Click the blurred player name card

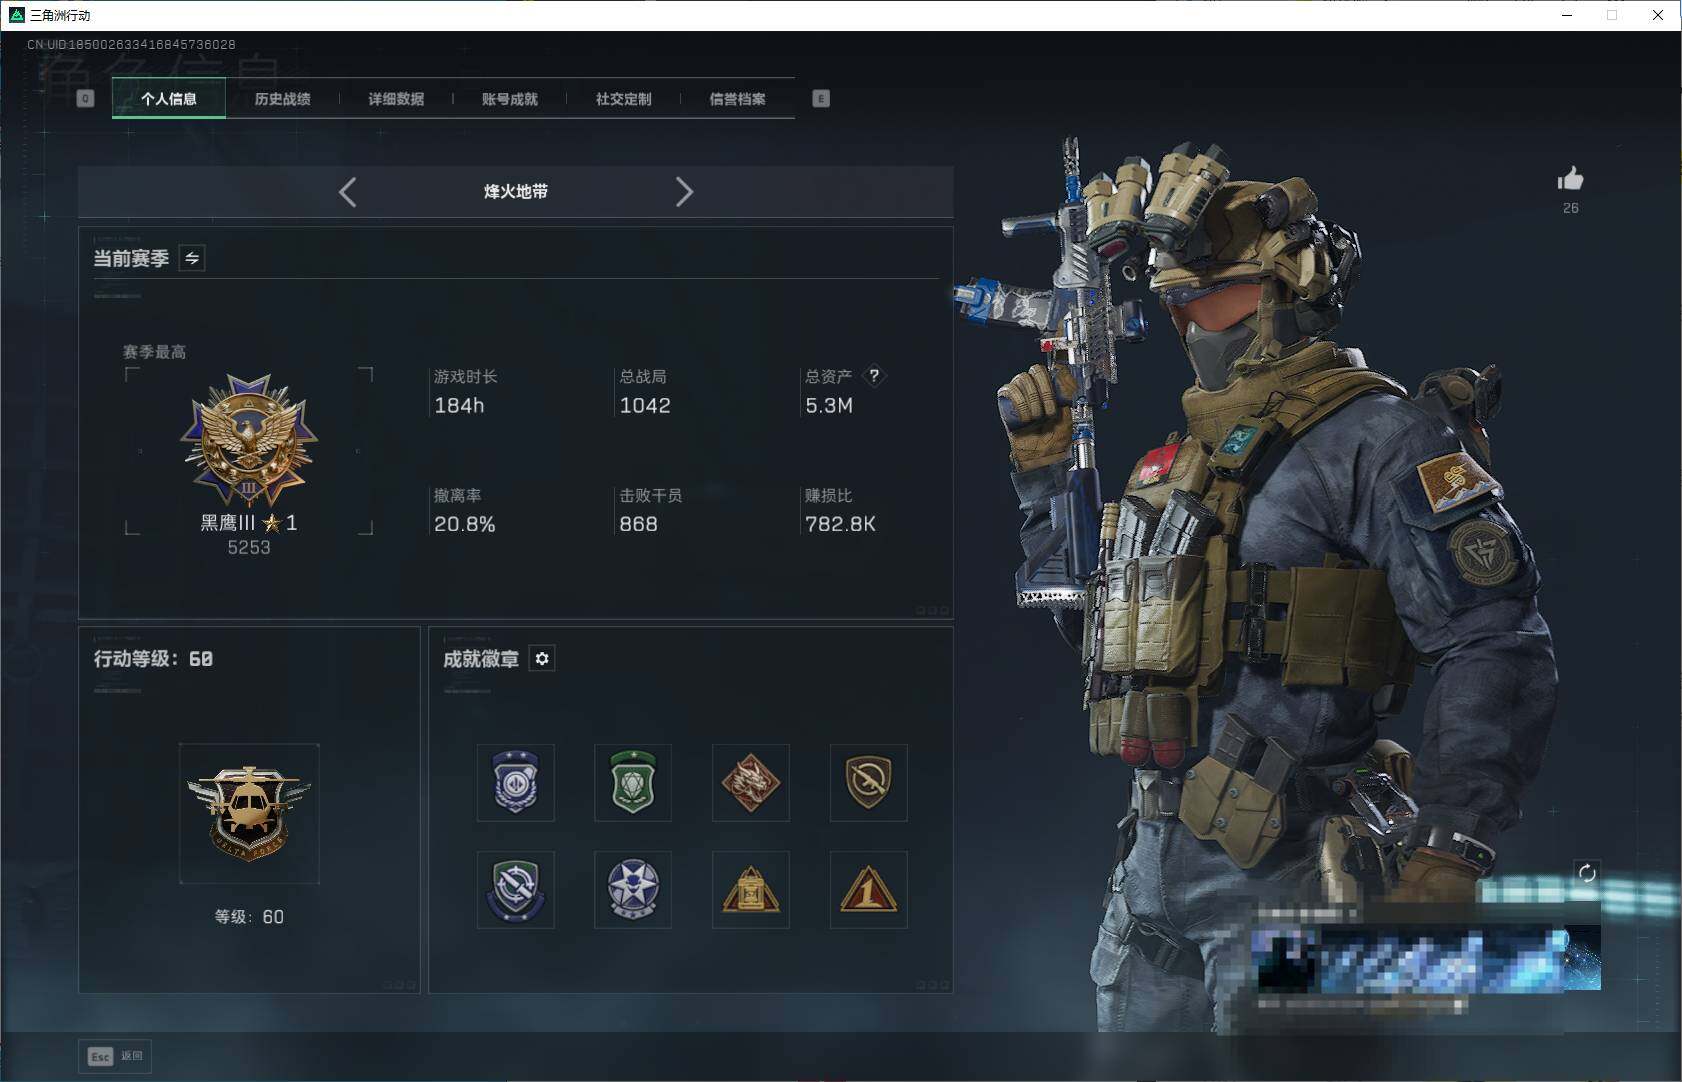click(x=1427, y=958)
